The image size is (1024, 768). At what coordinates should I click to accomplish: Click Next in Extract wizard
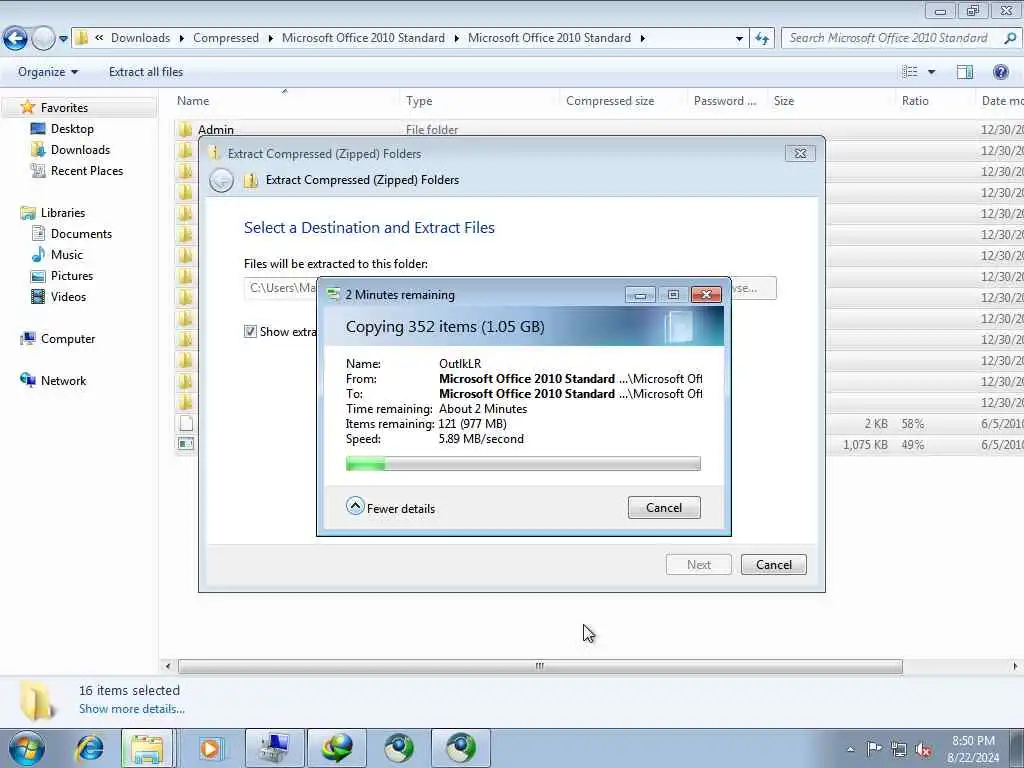coord(699,565)
